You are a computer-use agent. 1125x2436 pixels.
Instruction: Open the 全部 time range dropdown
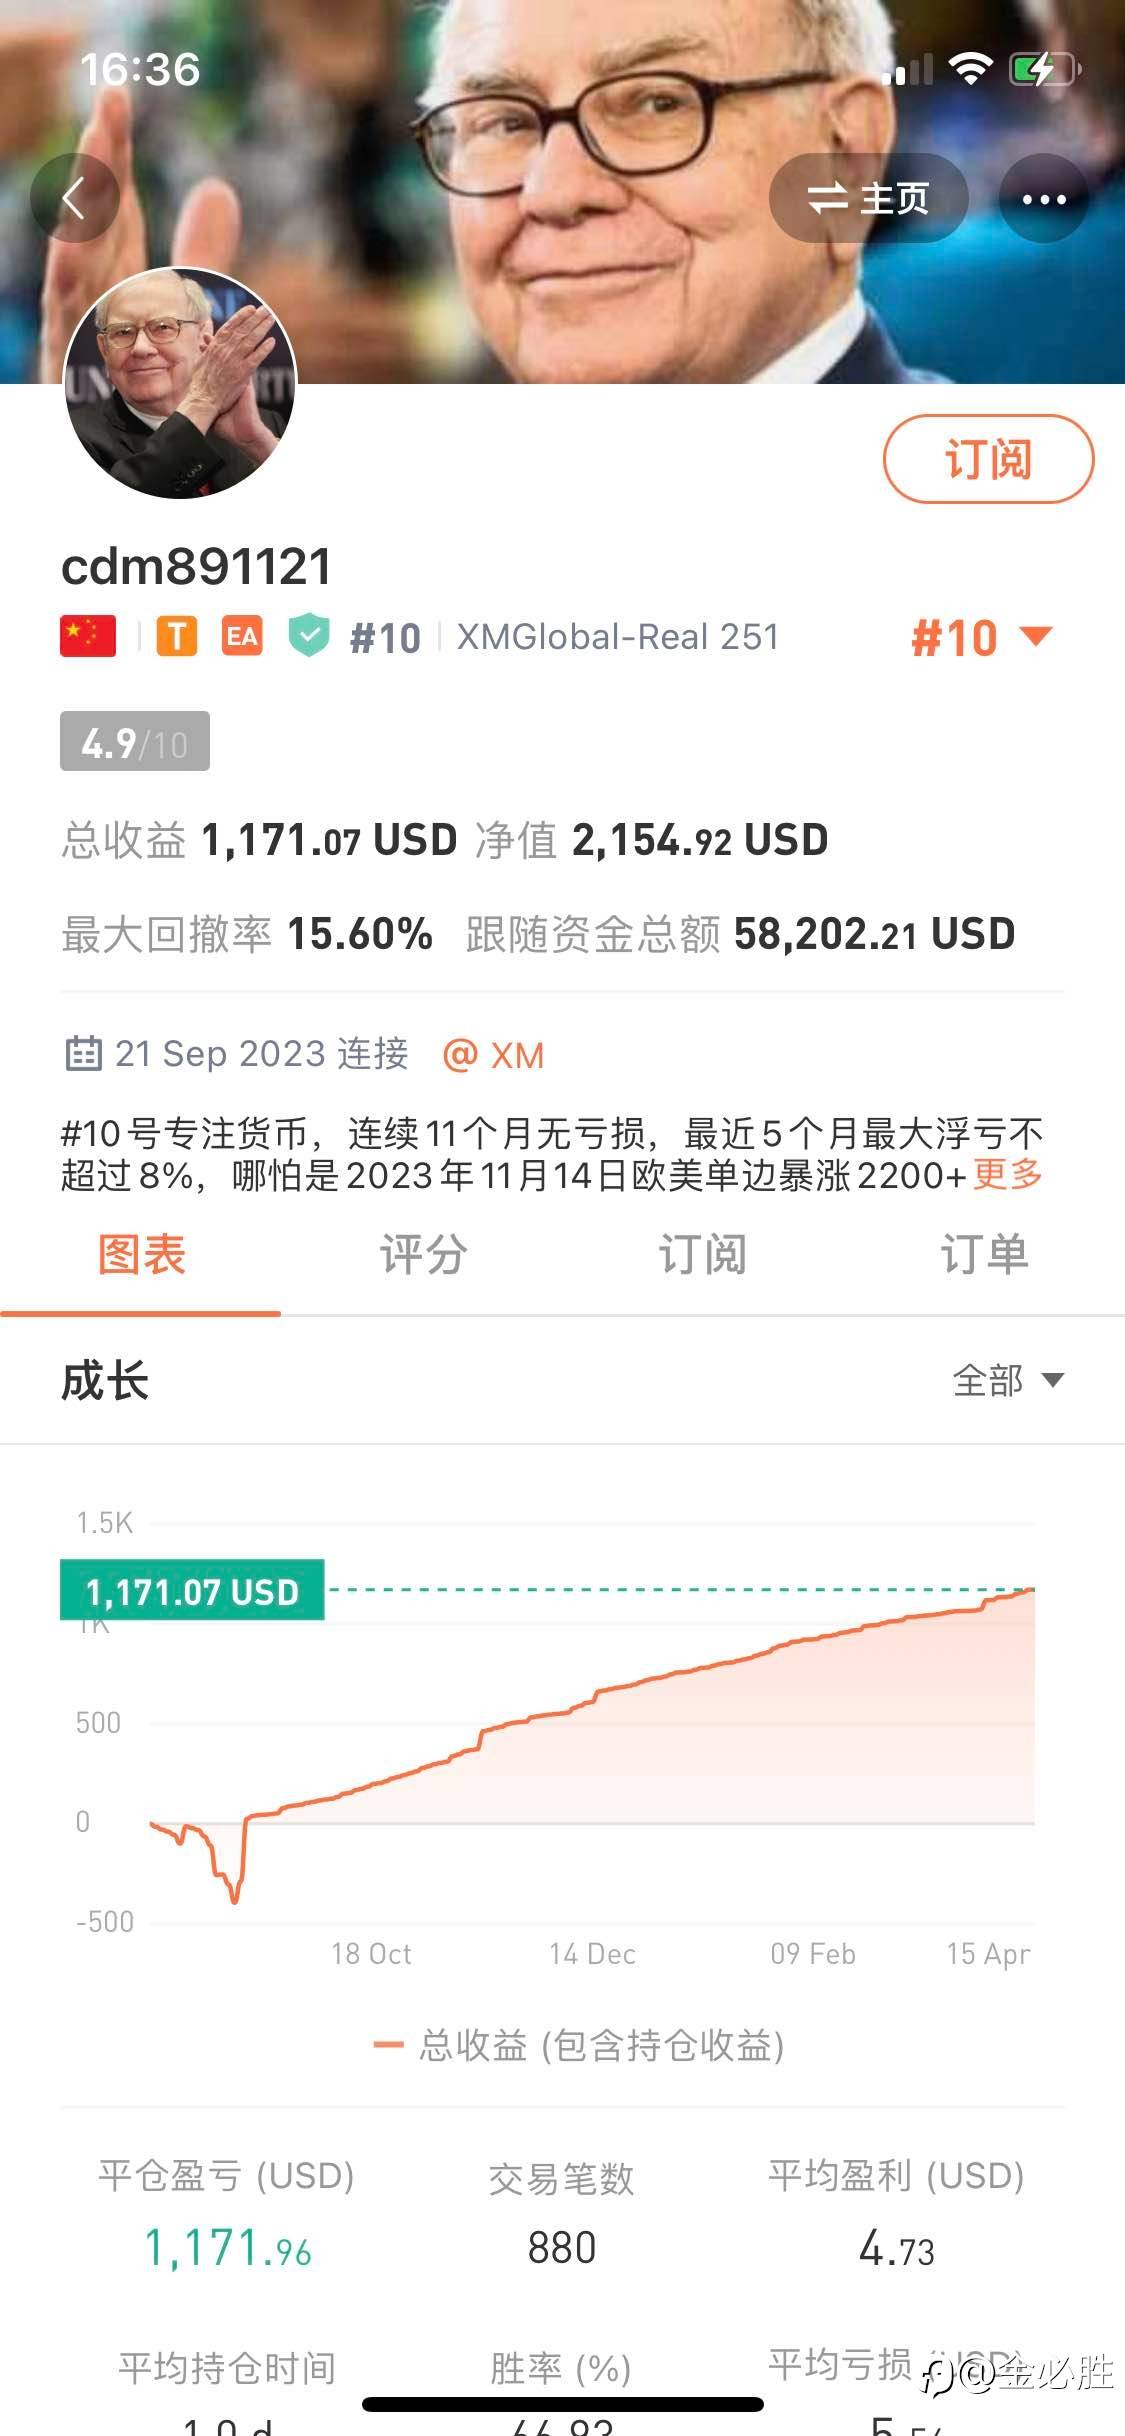pos(1007,1381)
